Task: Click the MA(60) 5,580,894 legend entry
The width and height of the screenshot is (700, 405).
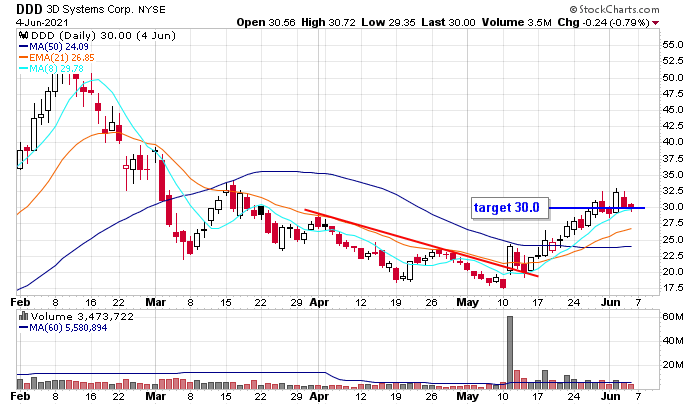Action: click(x=63, y=328)
